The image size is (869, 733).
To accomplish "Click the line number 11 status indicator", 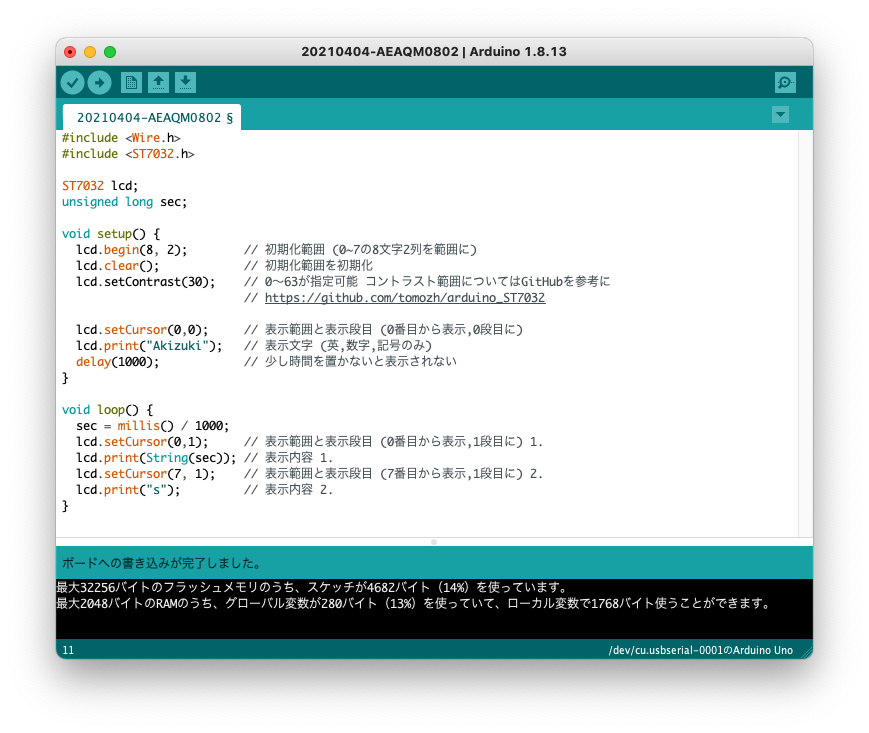I will pyautogui.click(x=66, y=649).
